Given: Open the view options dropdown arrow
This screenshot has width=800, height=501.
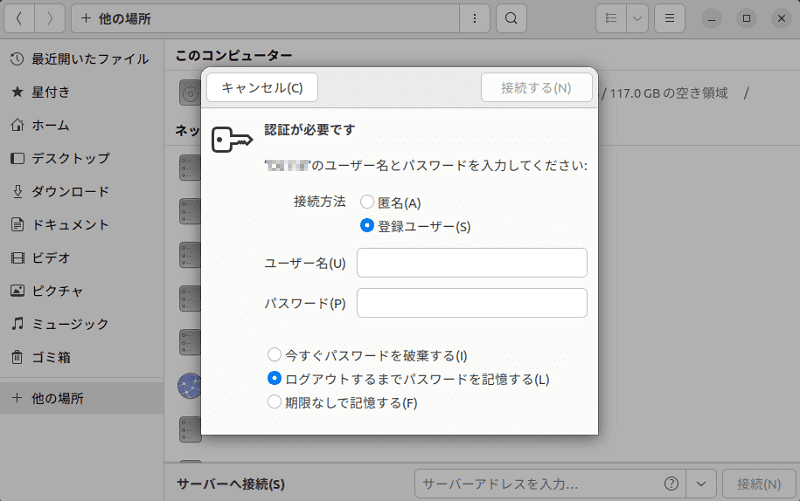Looking at the screenshot, I should point(637,19).
